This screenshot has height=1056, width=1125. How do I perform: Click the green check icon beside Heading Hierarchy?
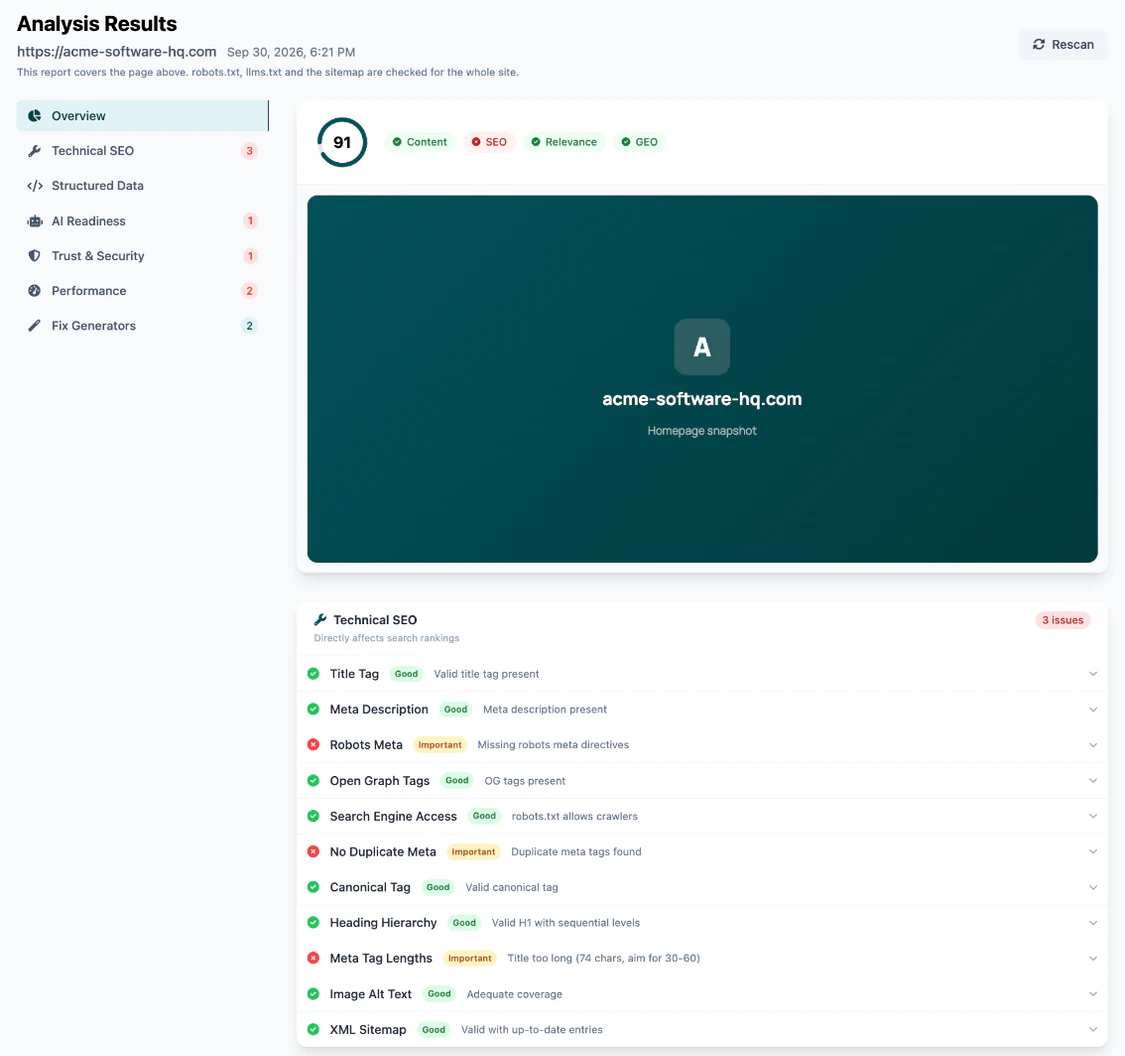tap(314, 923)
